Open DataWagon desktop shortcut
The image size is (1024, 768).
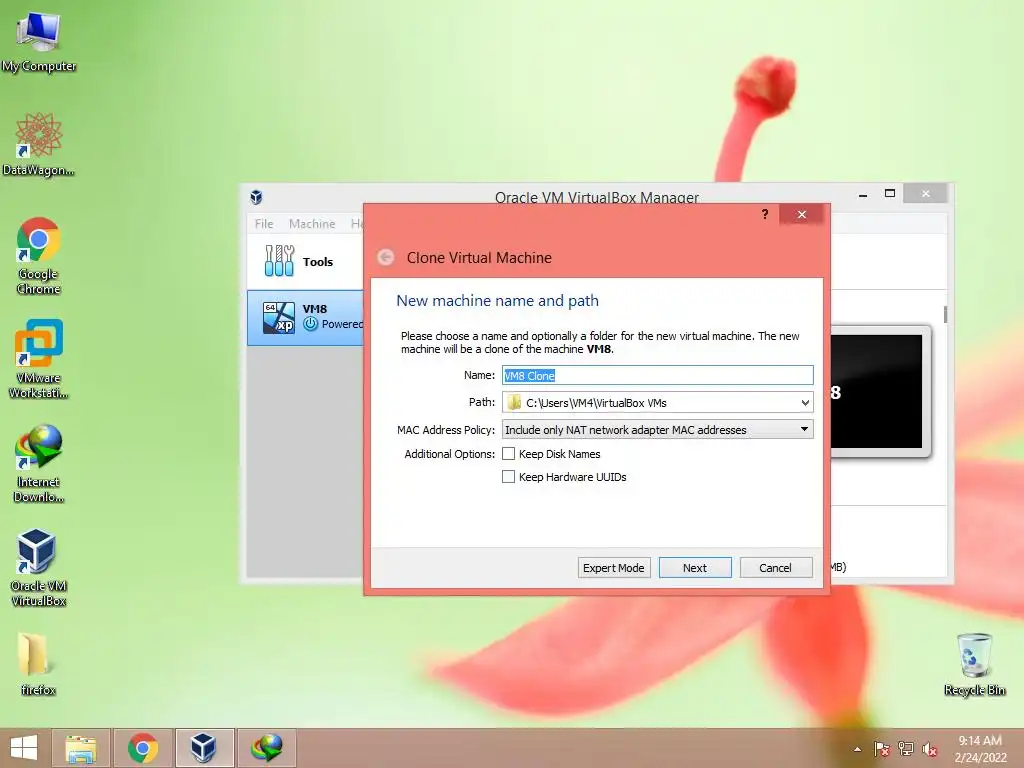(39, 144)
